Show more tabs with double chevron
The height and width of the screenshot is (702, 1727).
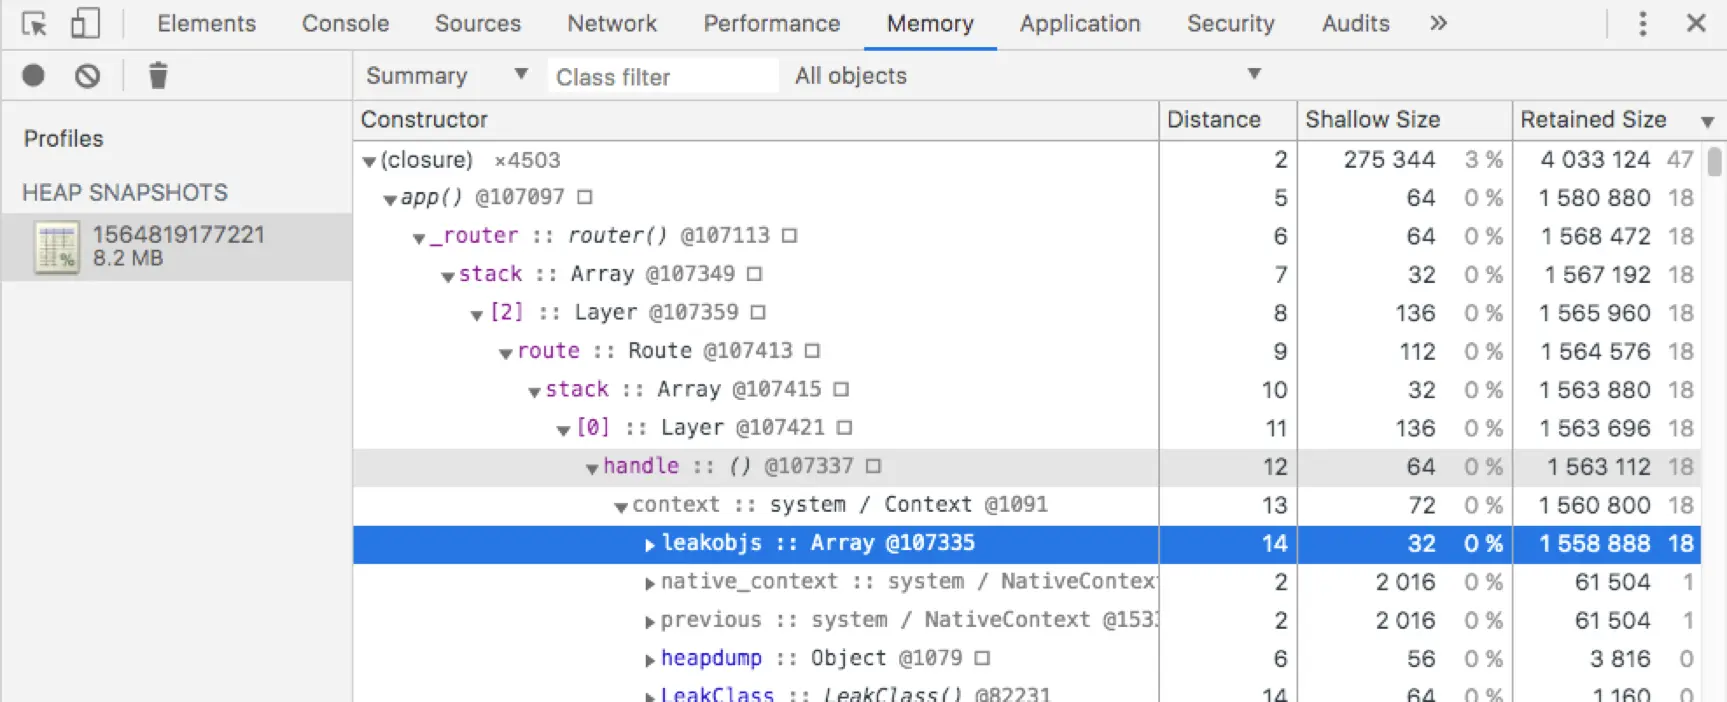coord(1438,23)
